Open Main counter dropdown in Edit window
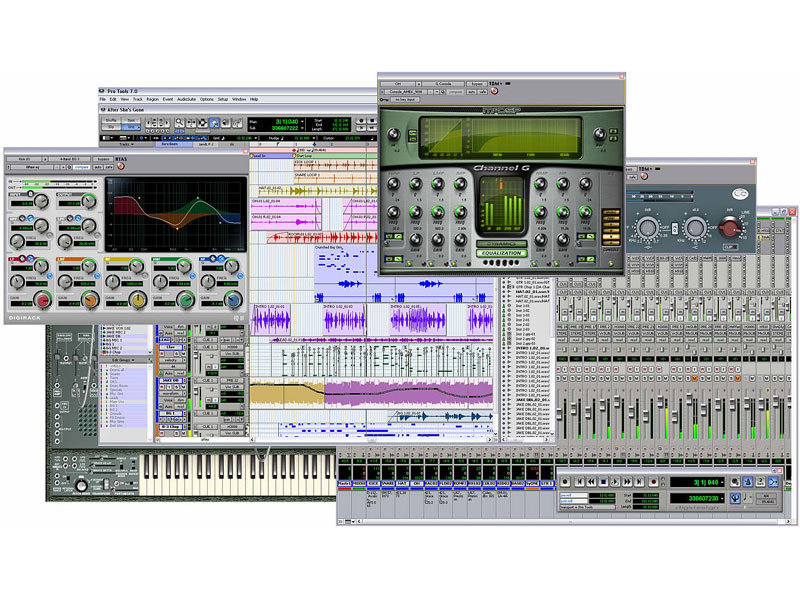Viewport: 800px width, 600px height. pos(303,121)
